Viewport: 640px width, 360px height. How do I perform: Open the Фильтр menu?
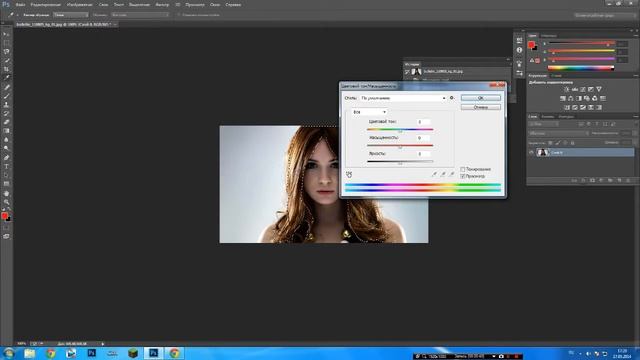(x=162, y=4)
